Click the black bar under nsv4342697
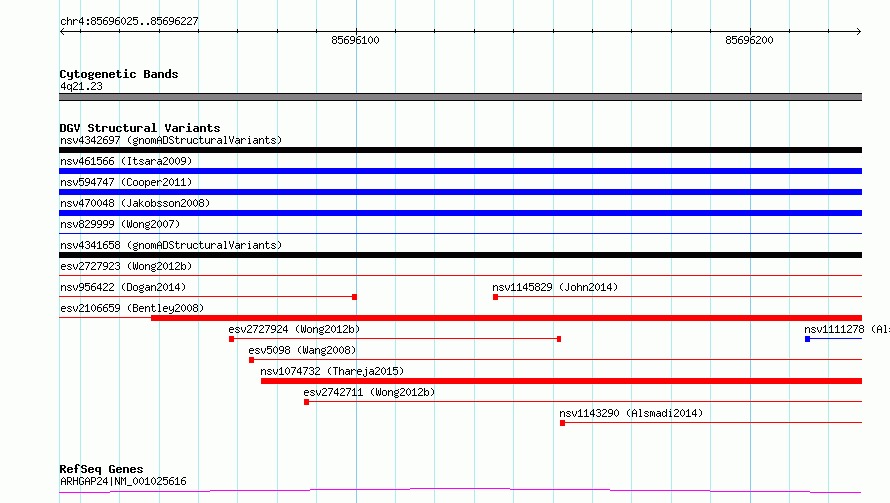Viewport: 890px width, 503px height. pyautogui.click(x=460, y=150)
